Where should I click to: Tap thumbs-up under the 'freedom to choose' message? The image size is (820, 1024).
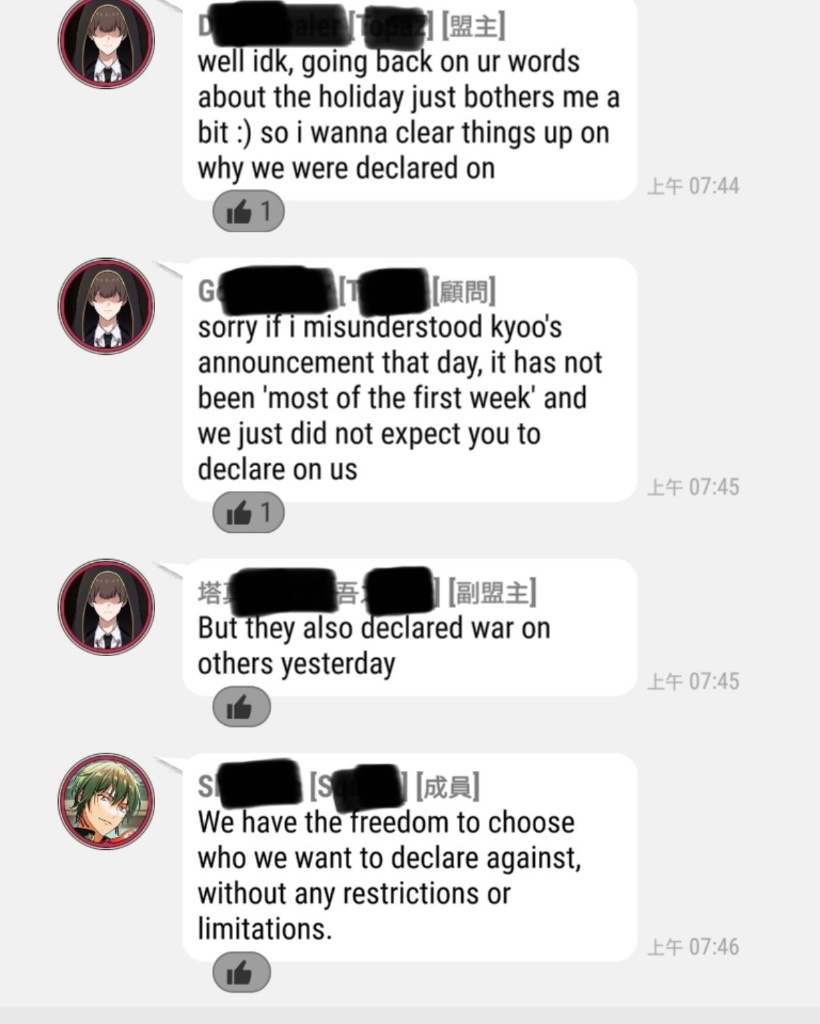pyautogui.click(x=242, y=972)
